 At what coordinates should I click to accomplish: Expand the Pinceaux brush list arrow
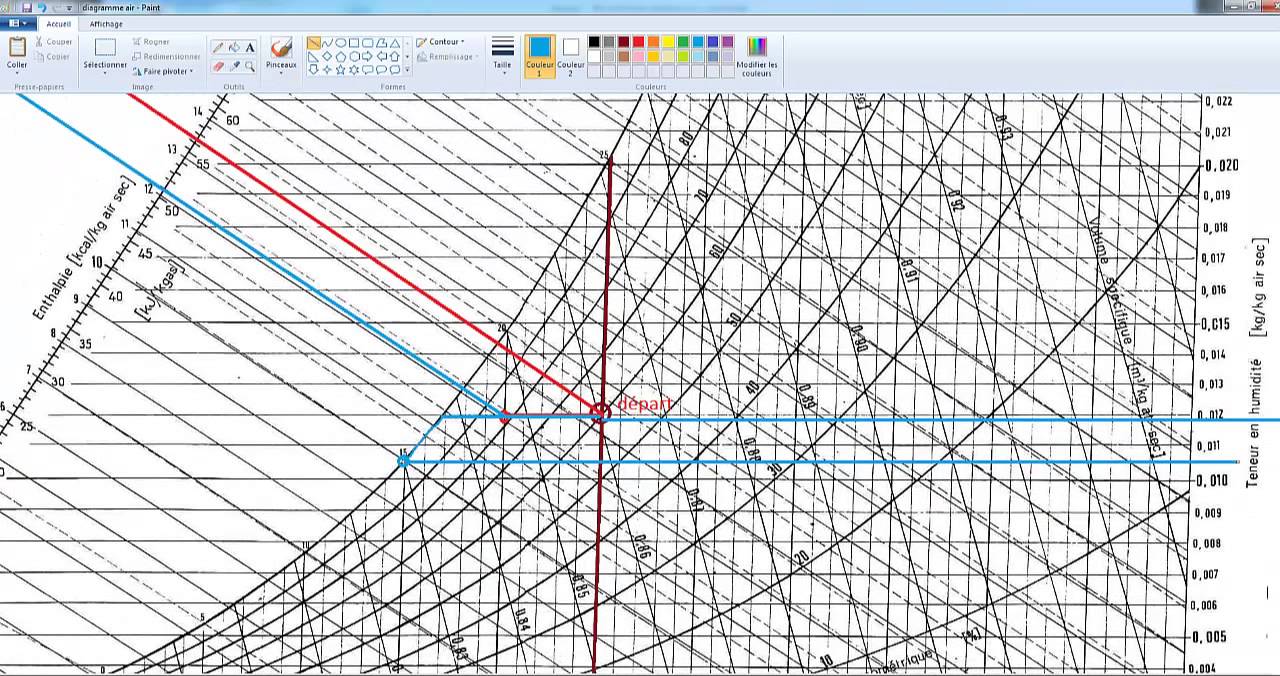click(x=281, y=73)
